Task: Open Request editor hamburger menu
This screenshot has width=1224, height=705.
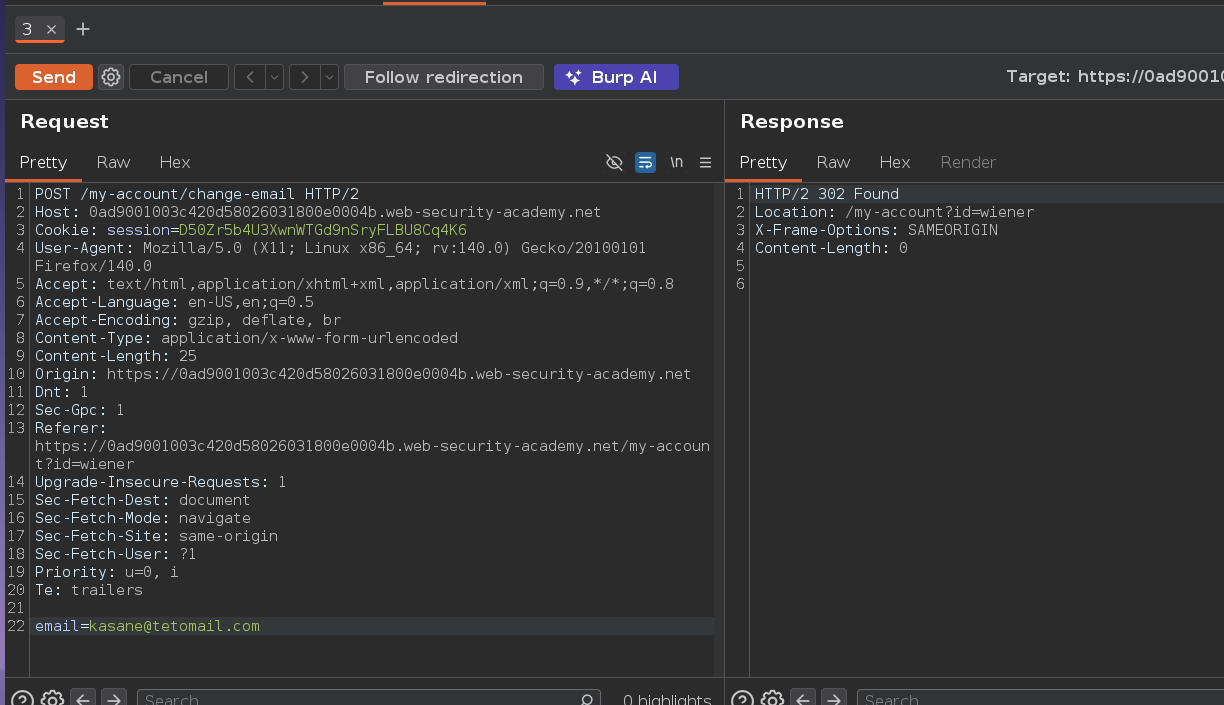Action: [705, 162]
